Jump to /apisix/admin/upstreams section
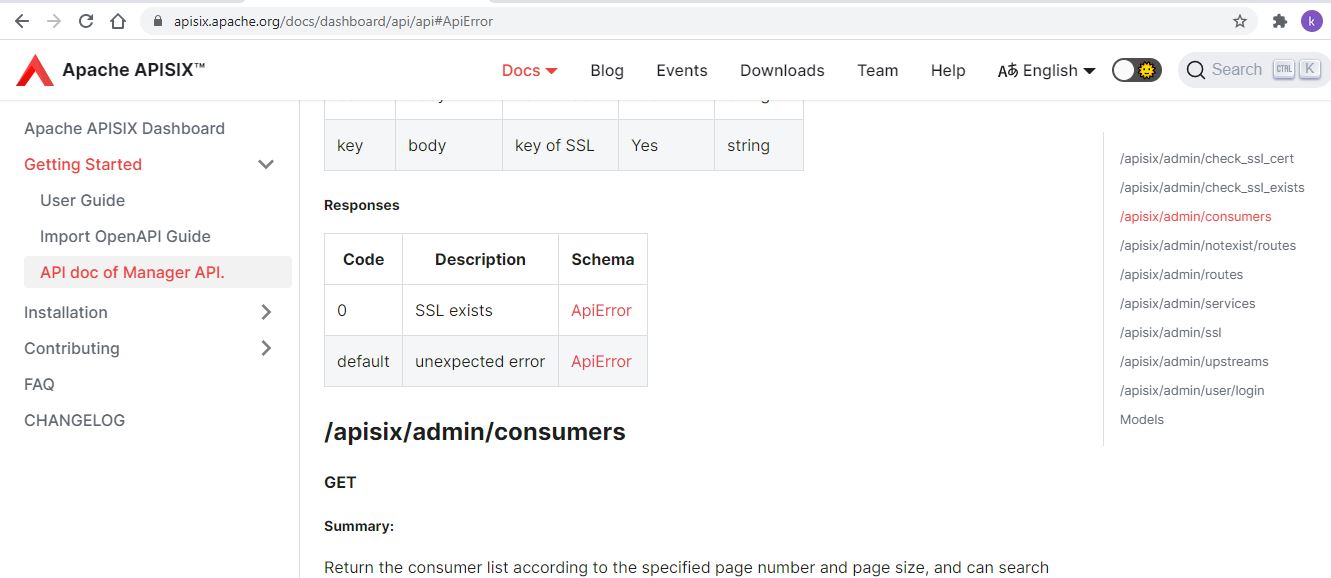The height and width of the screenshot is (578, 1331). point(1194,361)
